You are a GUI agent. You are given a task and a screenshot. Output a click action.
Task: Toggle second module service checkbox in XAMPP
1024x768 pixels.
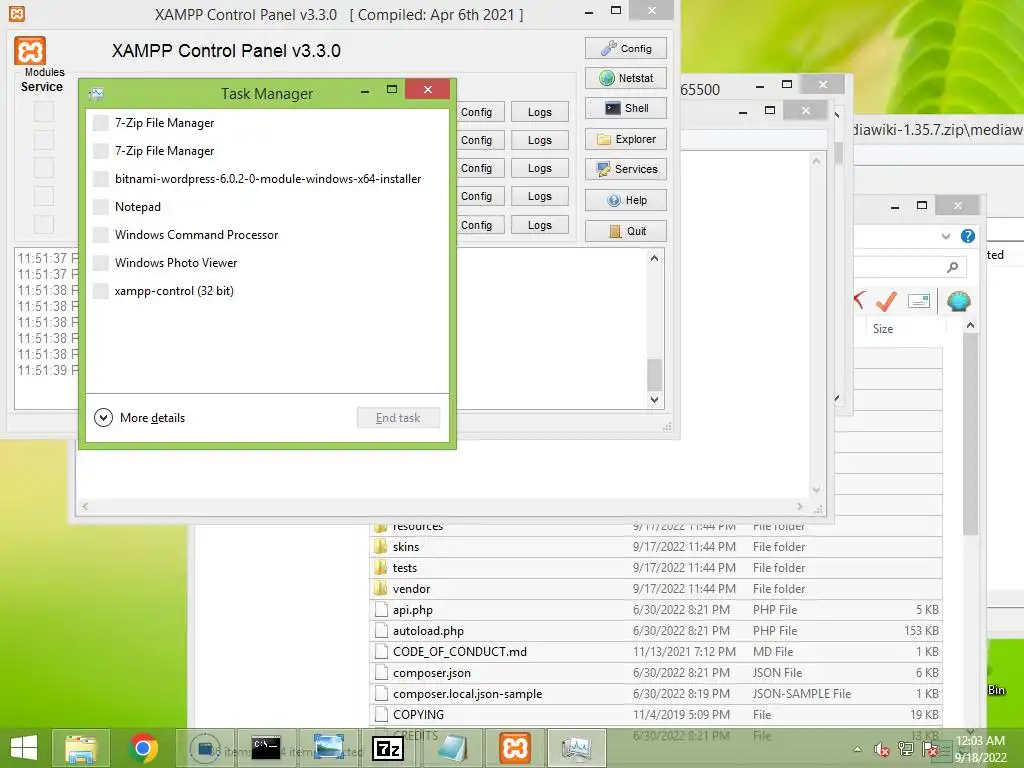(44, 140)
